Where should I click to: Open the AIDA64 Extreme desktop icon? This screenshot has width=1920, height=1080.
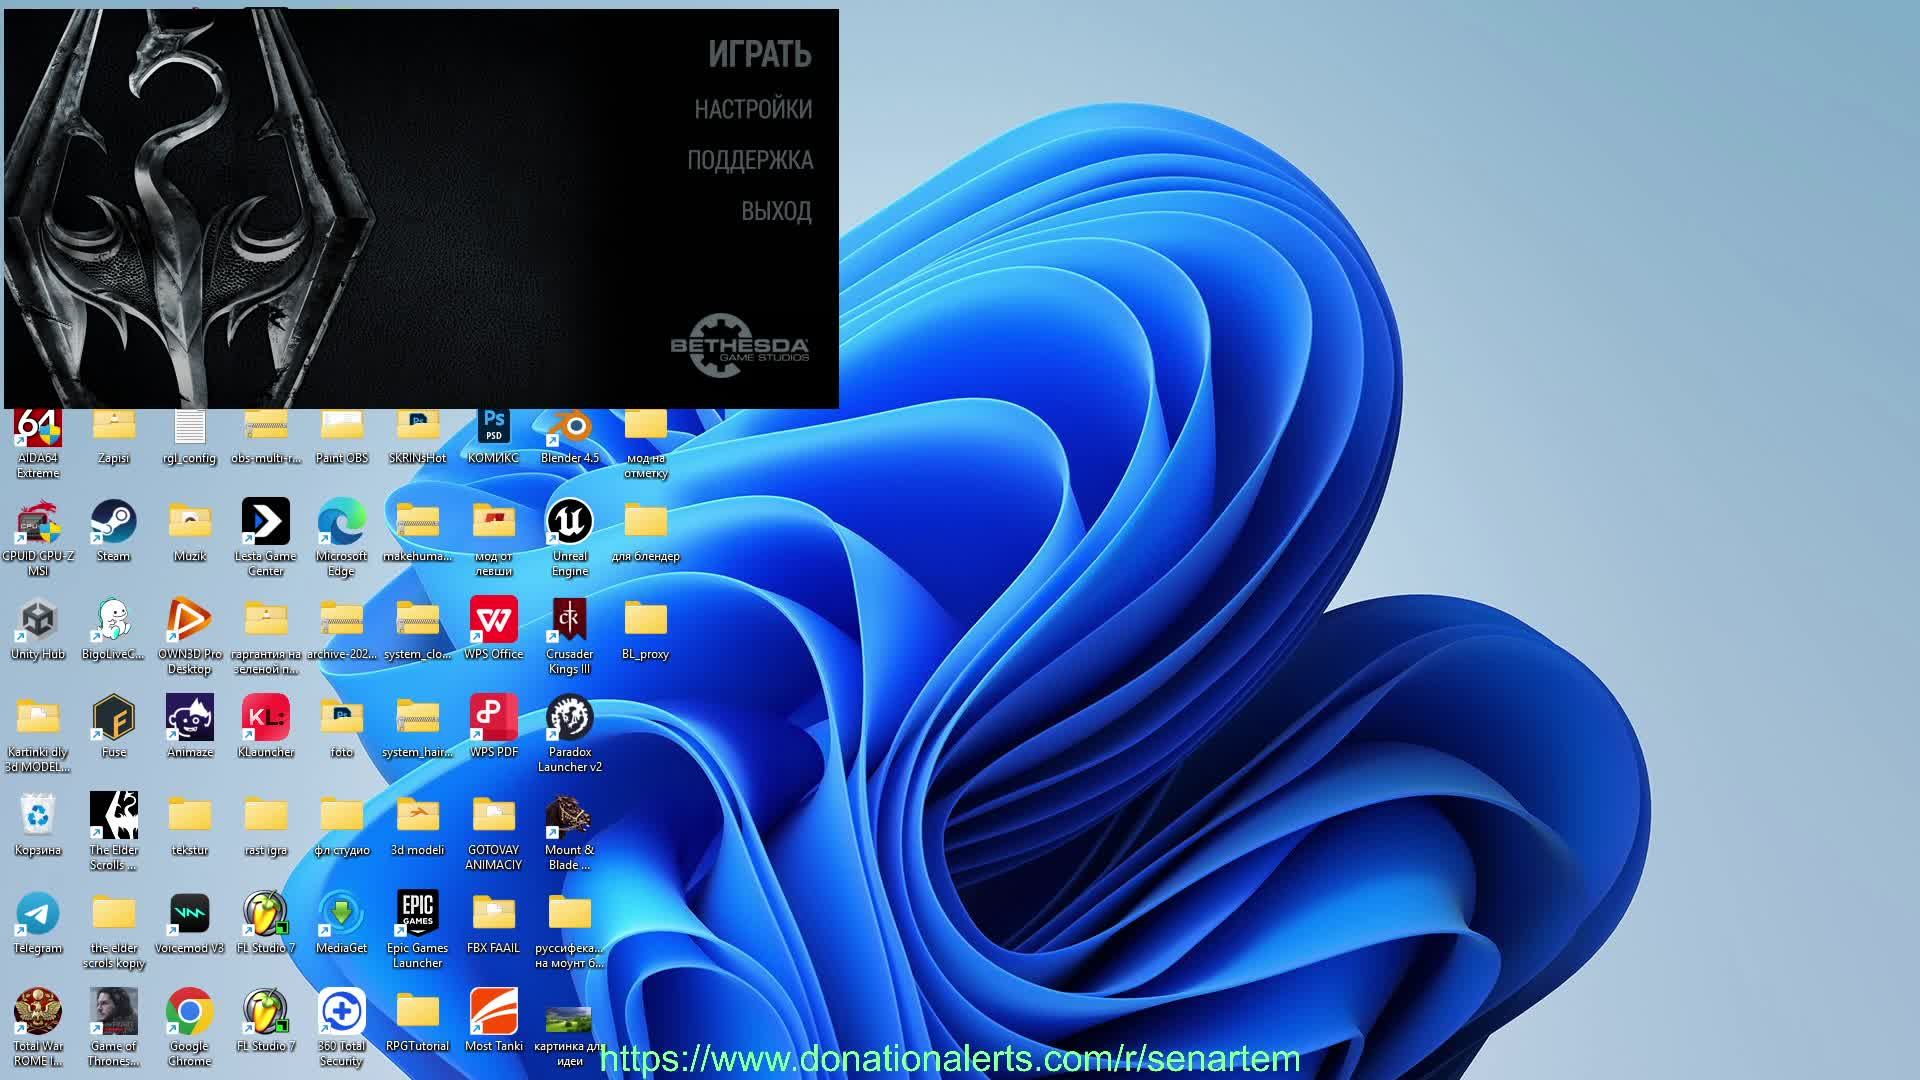click(38, 444)
